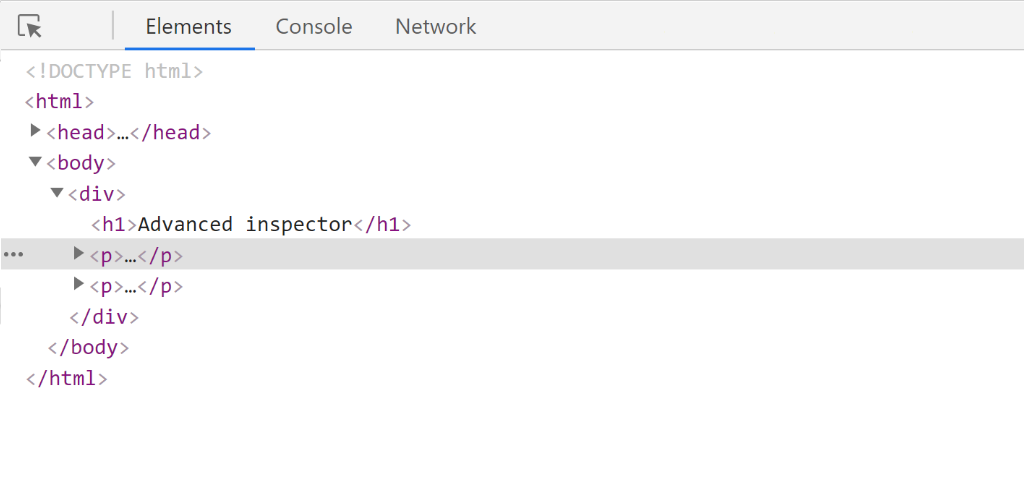
Task: Select the opening html tag
Action: pyautogui.click(x=59, y=102)
